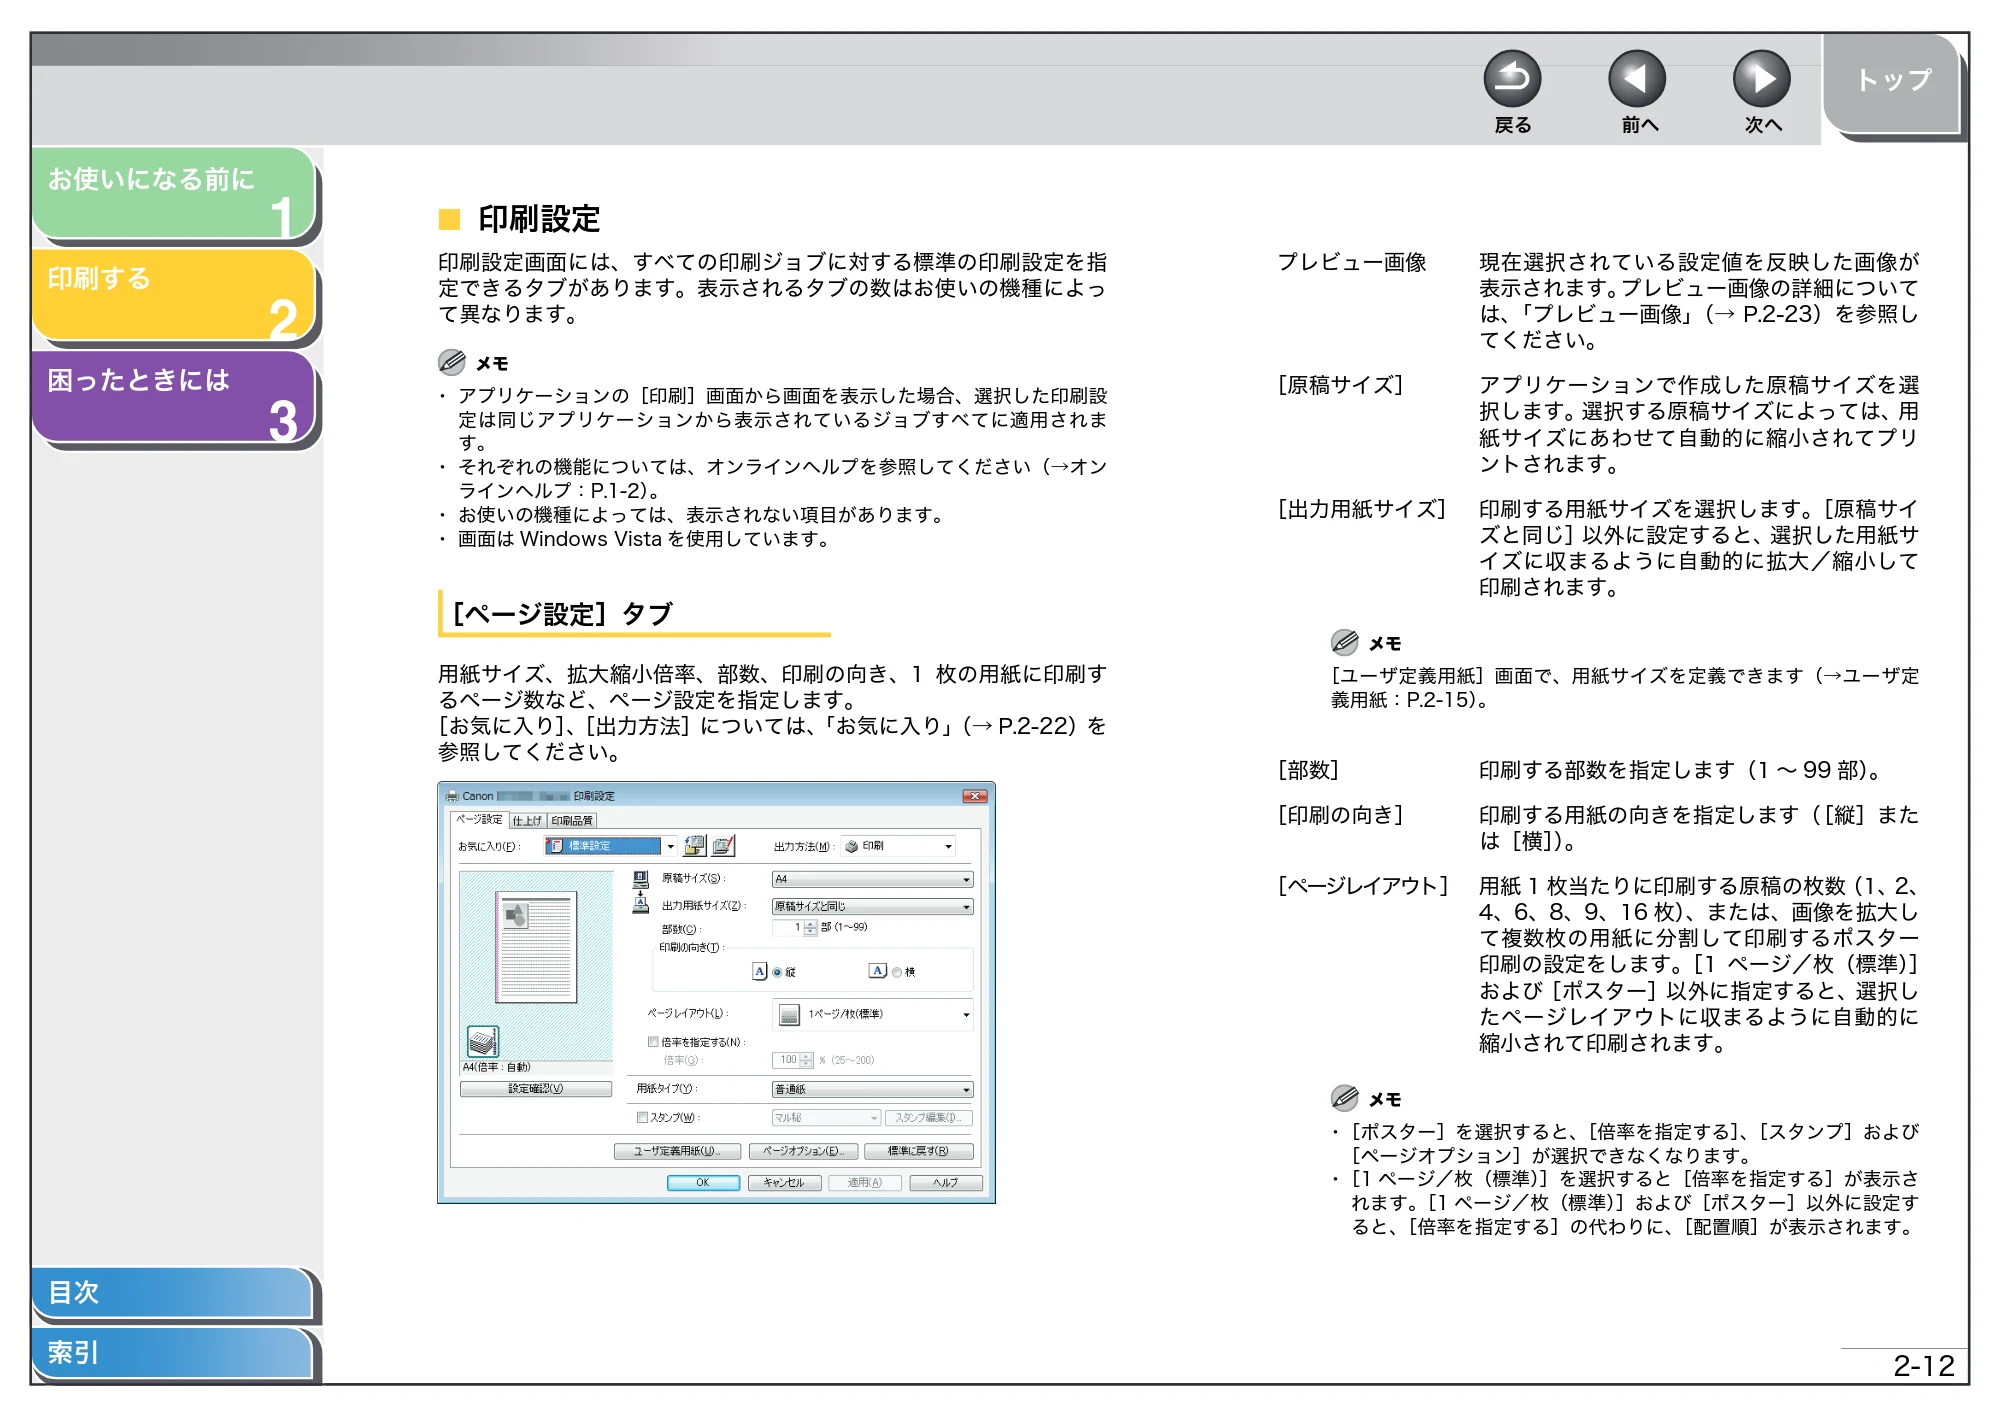Viewport: 2000px width, 1414px height.
Task: Click the ユーザ定義用紙 button
Action: (x=677, y=1151)
